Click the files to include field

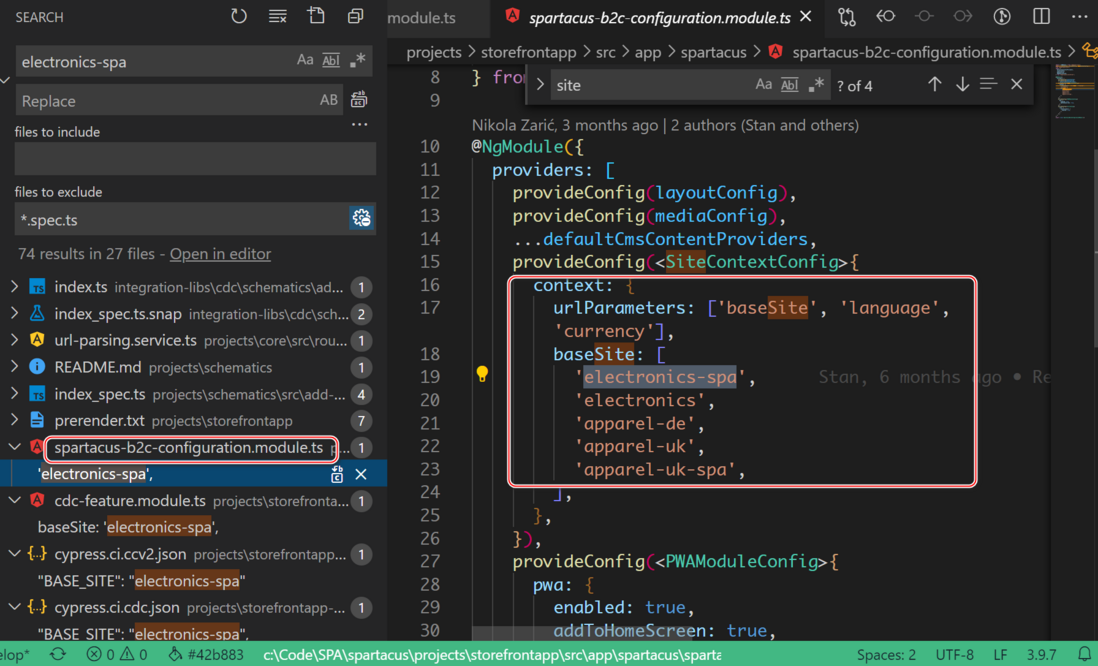click(x=195, y=159)
